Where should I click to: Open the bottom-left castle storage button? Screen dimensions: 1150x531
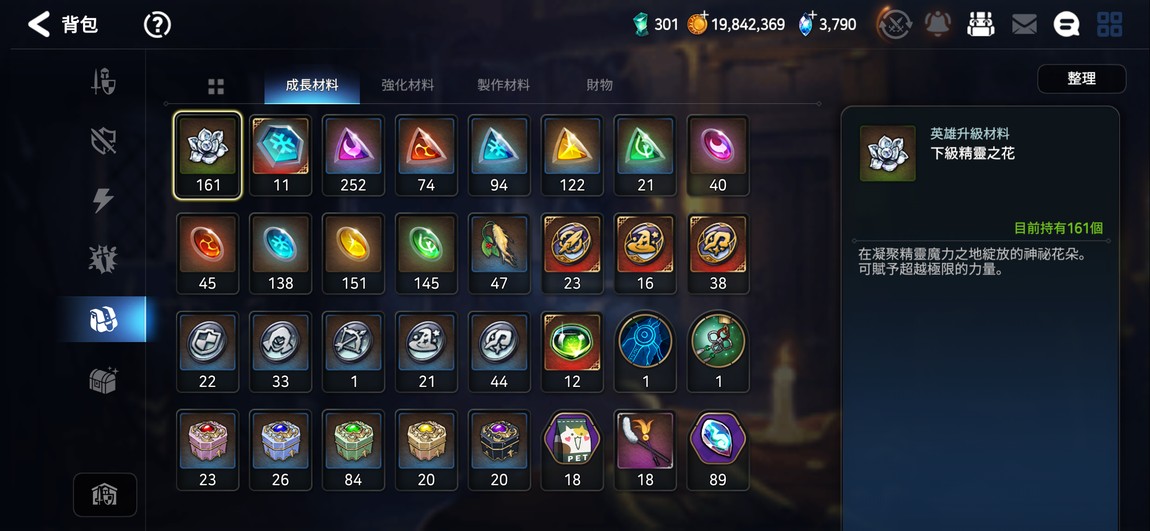pyautogui.click(x=104, y=495)
